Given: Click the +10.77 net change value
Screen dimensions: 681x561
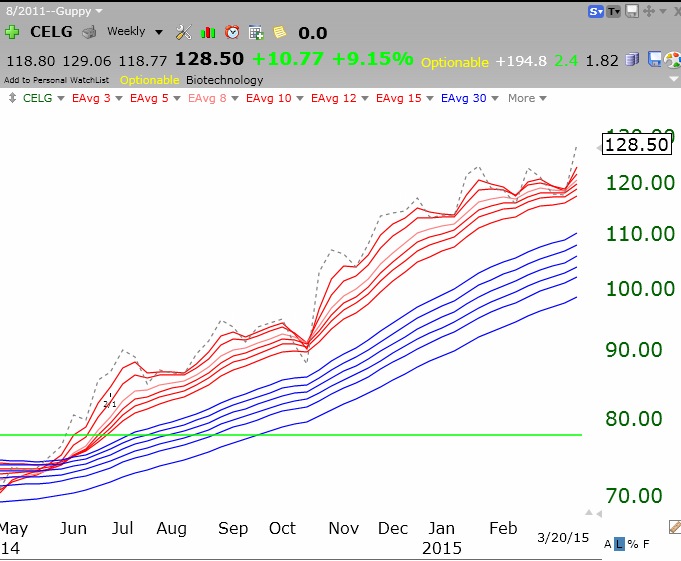Looking at the screenshot, I should point(288,59).
